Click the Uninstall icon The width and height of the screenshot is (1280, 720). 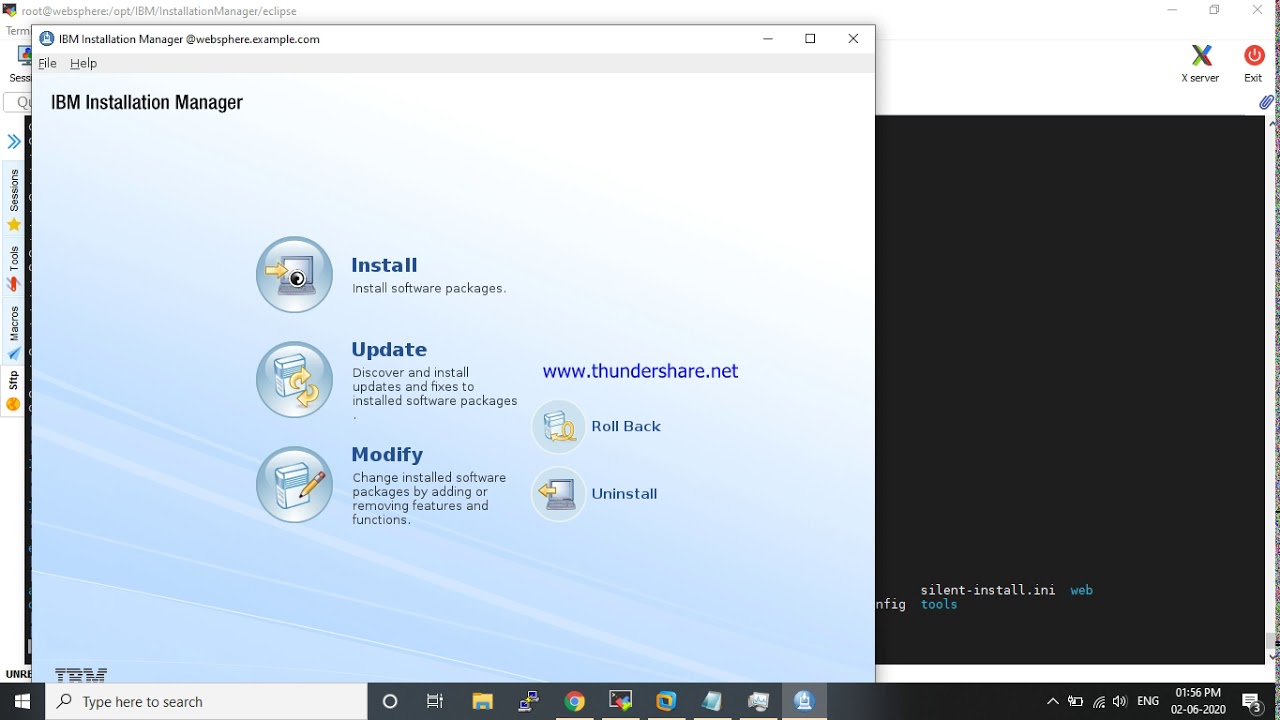[x=558, y=493]
